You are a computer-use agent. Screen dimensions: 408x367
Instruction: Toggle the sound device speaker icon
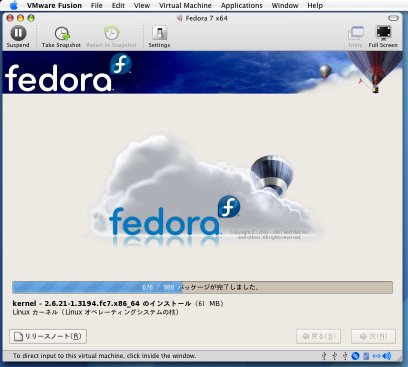click(387, 356)
